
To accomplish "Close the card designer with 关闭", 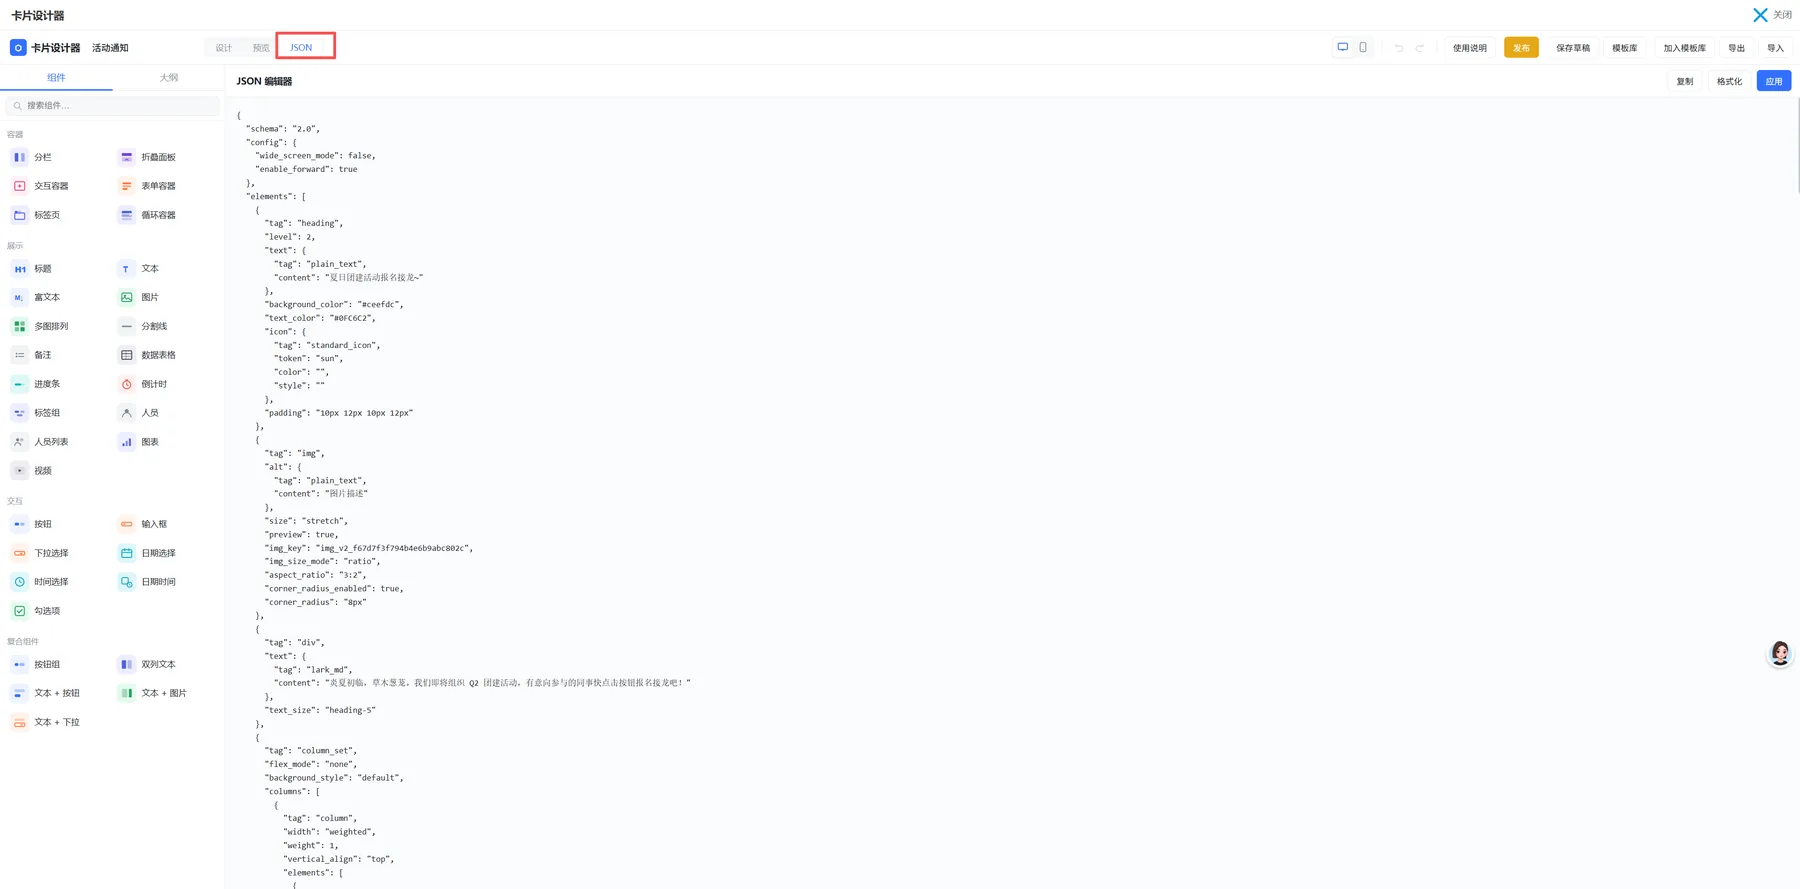I will click(1772, 15).
